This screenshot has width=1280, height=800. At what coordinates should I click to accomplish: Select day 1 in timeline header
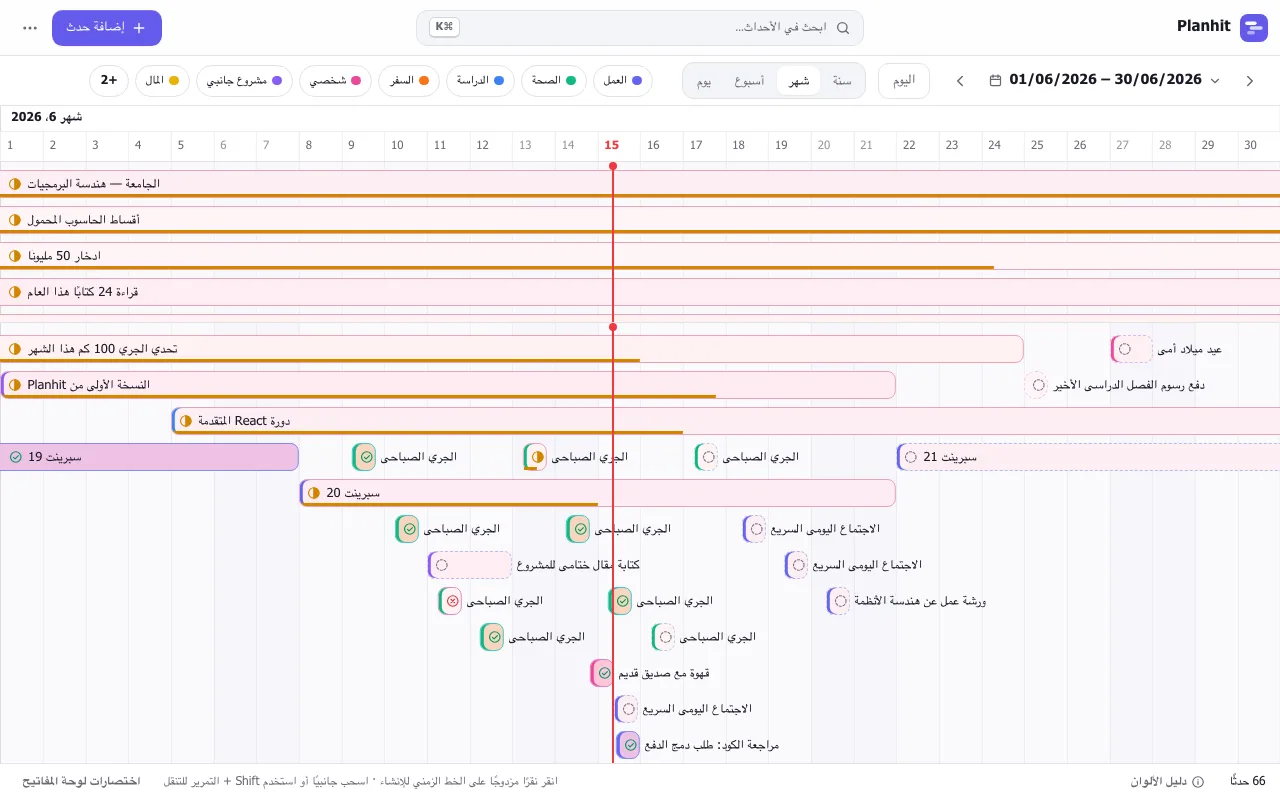tap(10, 145)
